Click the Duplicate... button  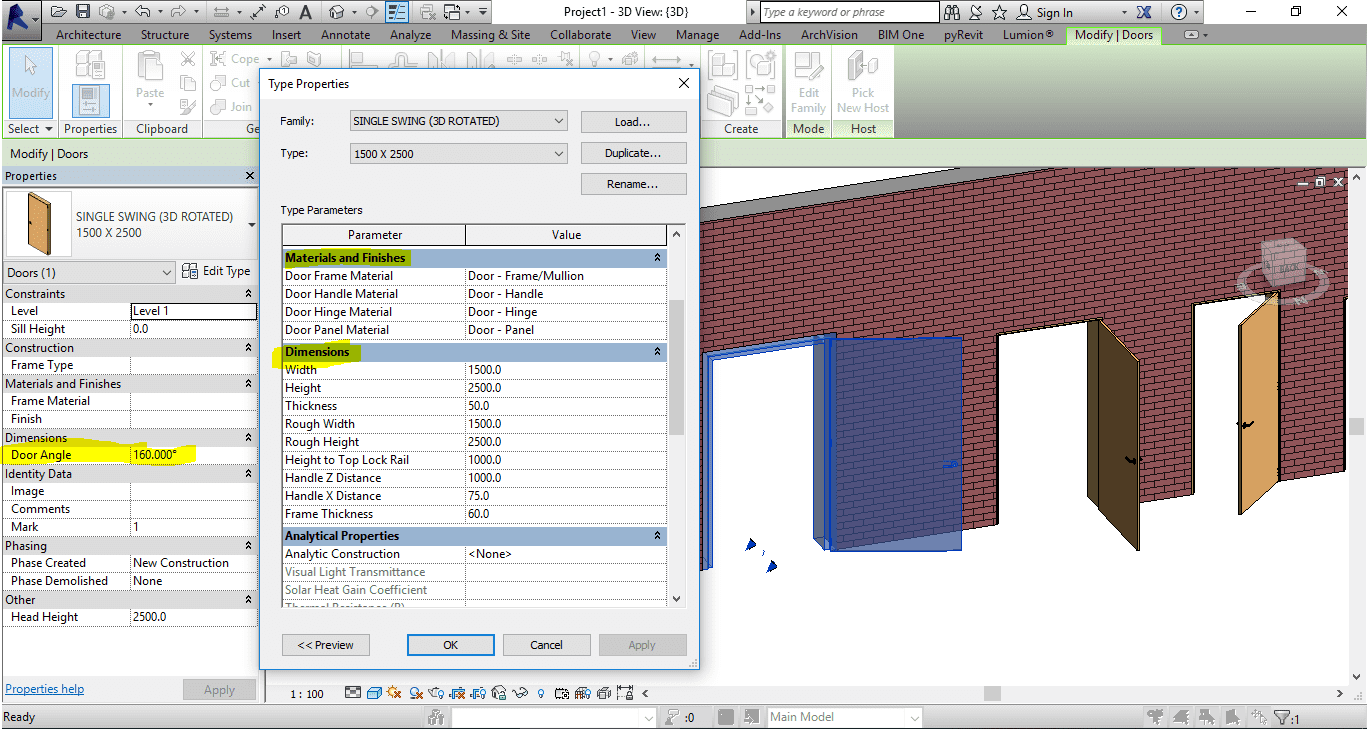click(x=633, y=154)
